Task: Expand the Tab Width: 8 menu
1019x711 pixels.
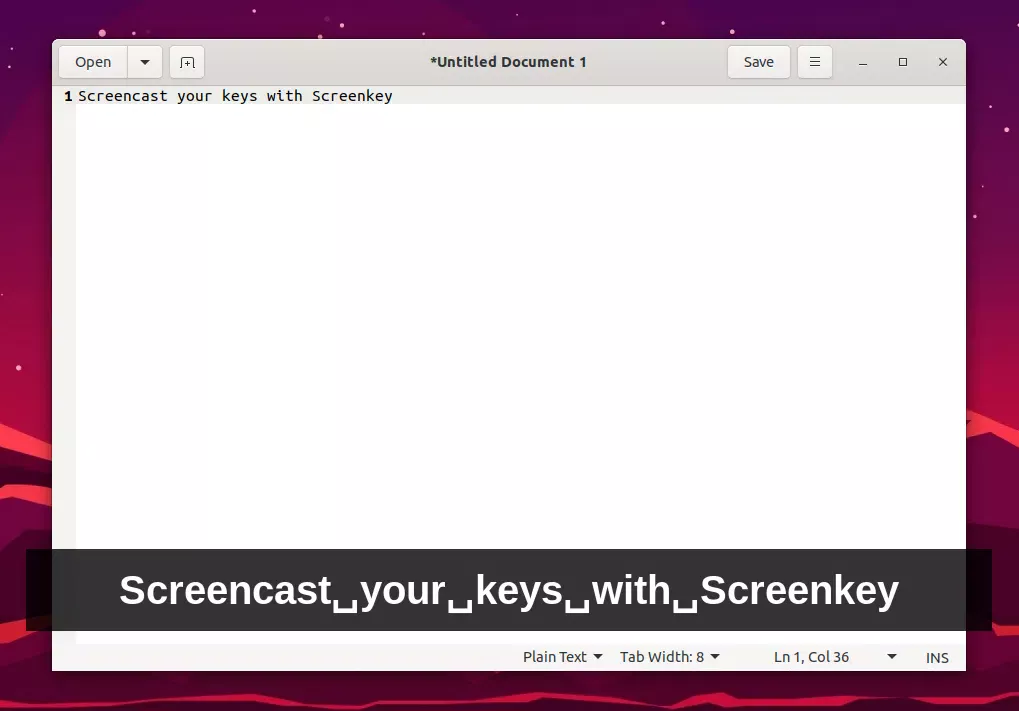Action: 669,657
